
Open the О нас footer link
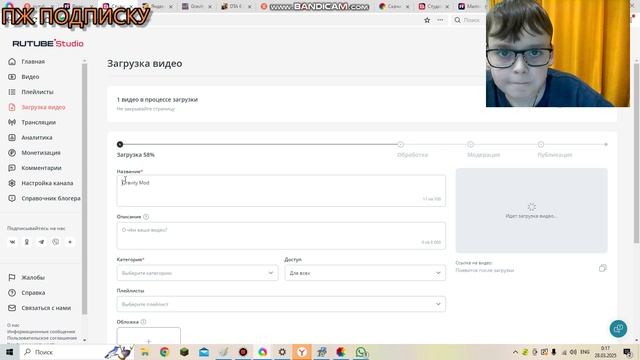[x=13, y=325]
